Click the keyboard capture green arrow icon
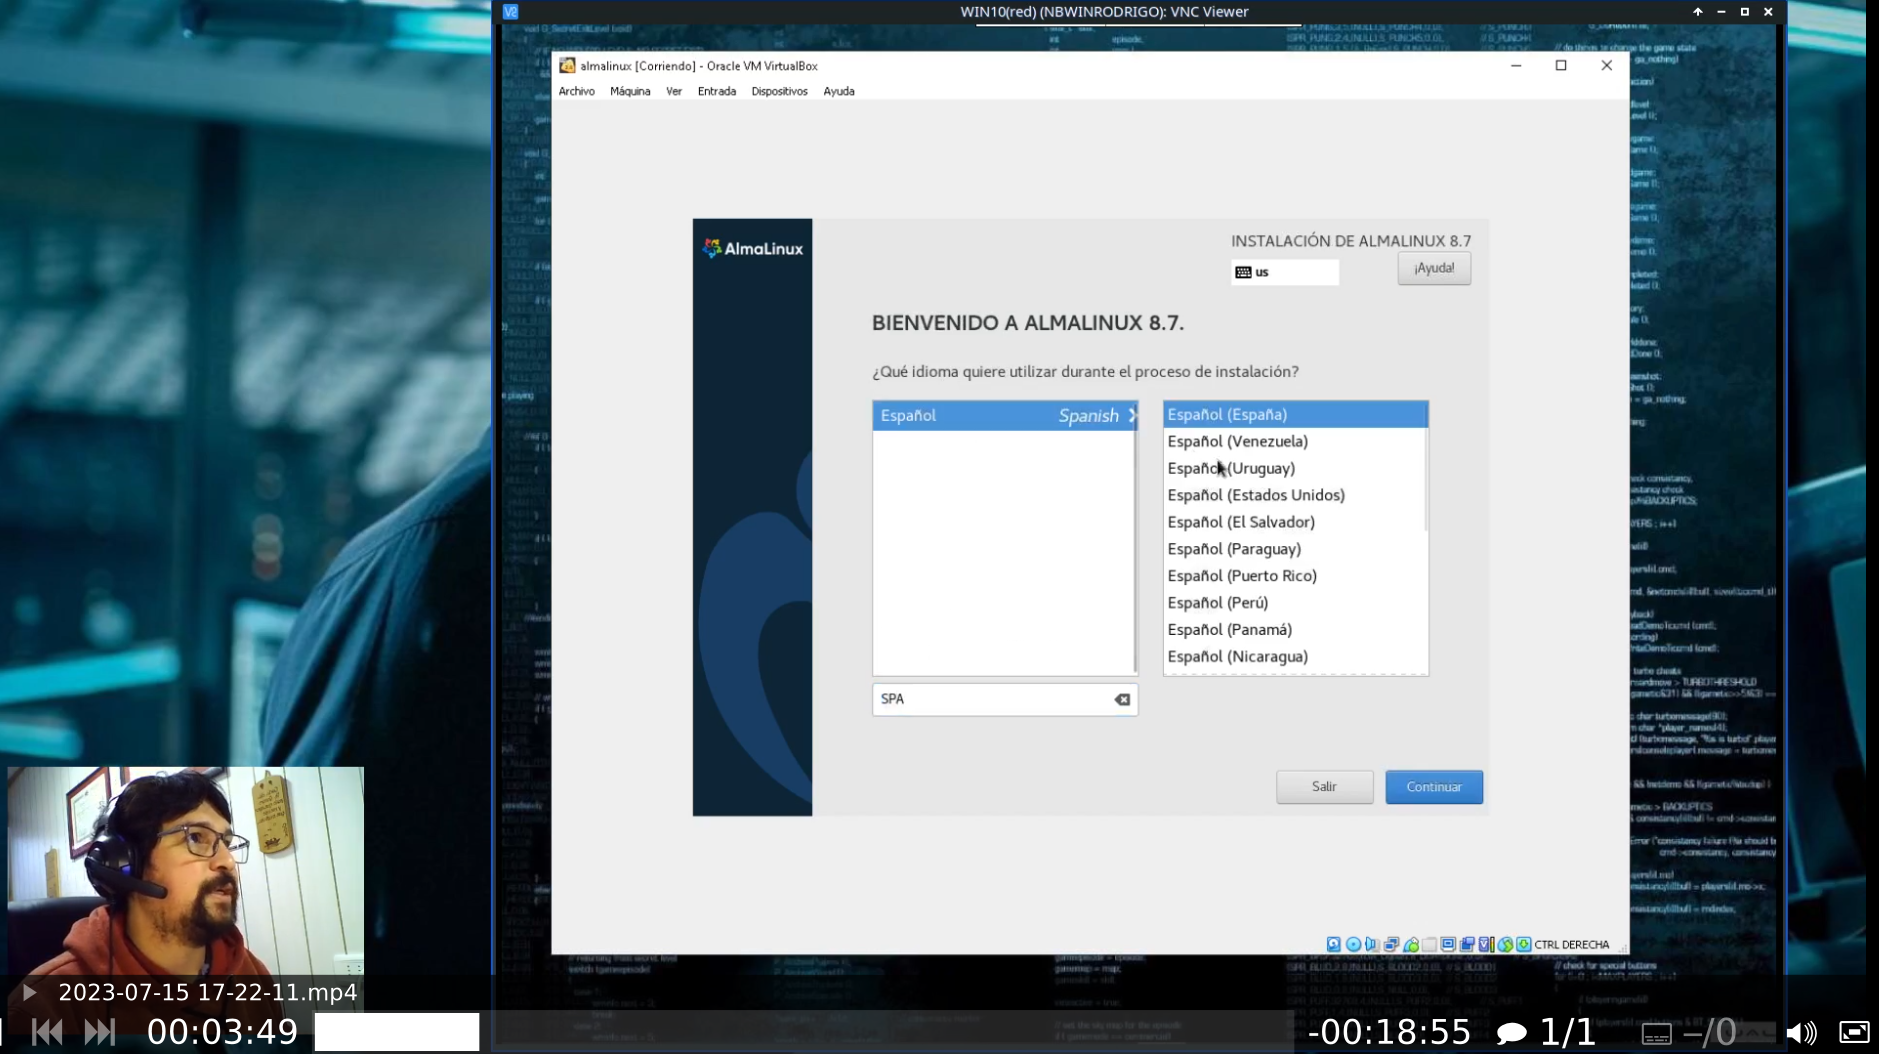Screen dimensions: 1879x1054 click(1524, 944)
